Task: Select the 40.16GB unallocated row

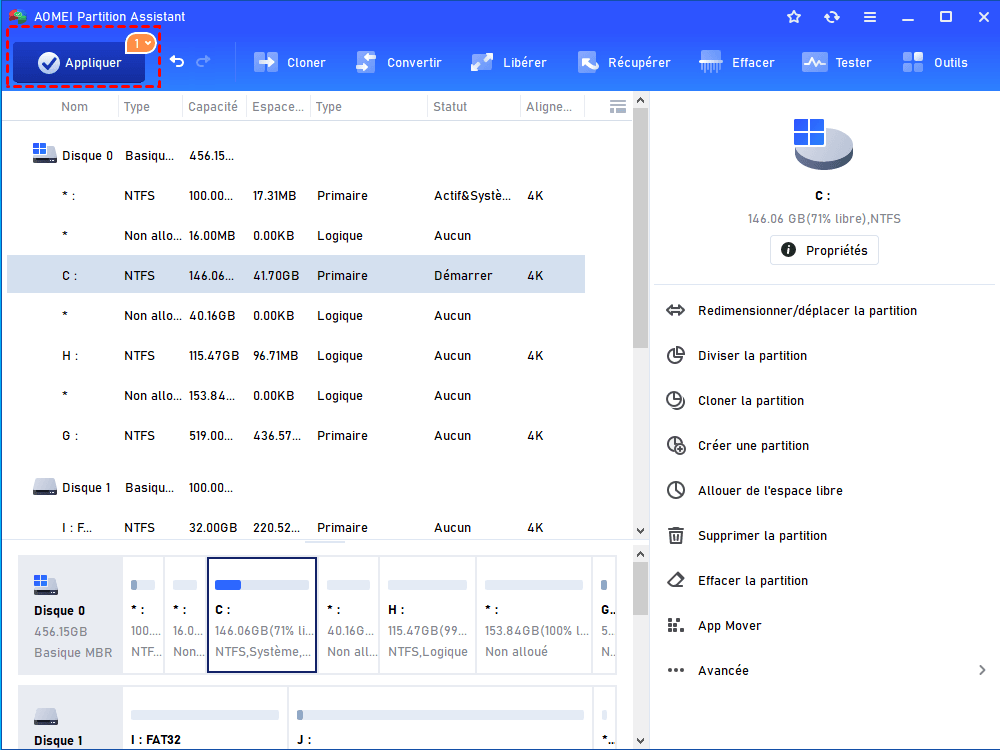Action: (x=296, y=316)
